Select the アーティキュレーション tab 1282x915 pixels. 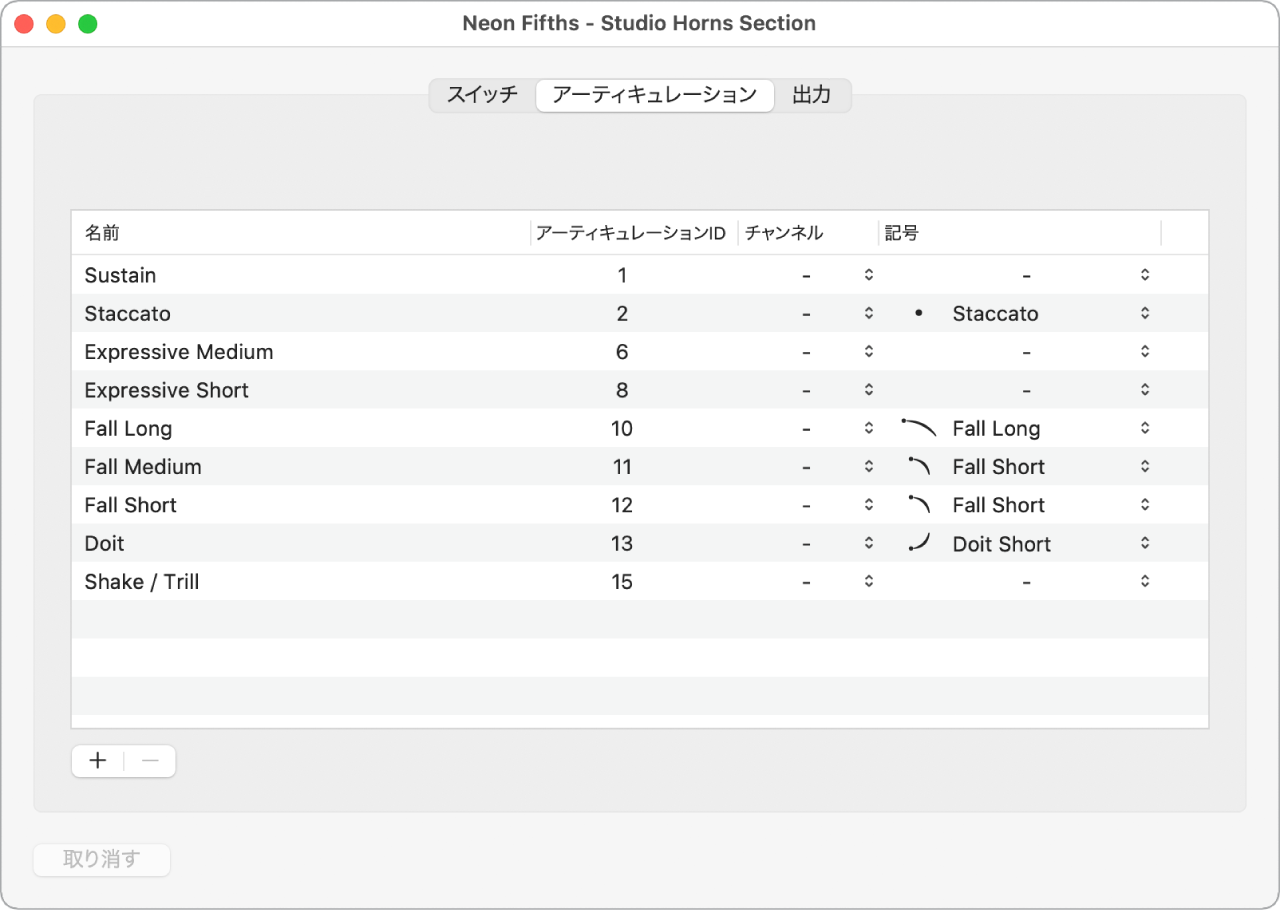[x=655, y=95]
